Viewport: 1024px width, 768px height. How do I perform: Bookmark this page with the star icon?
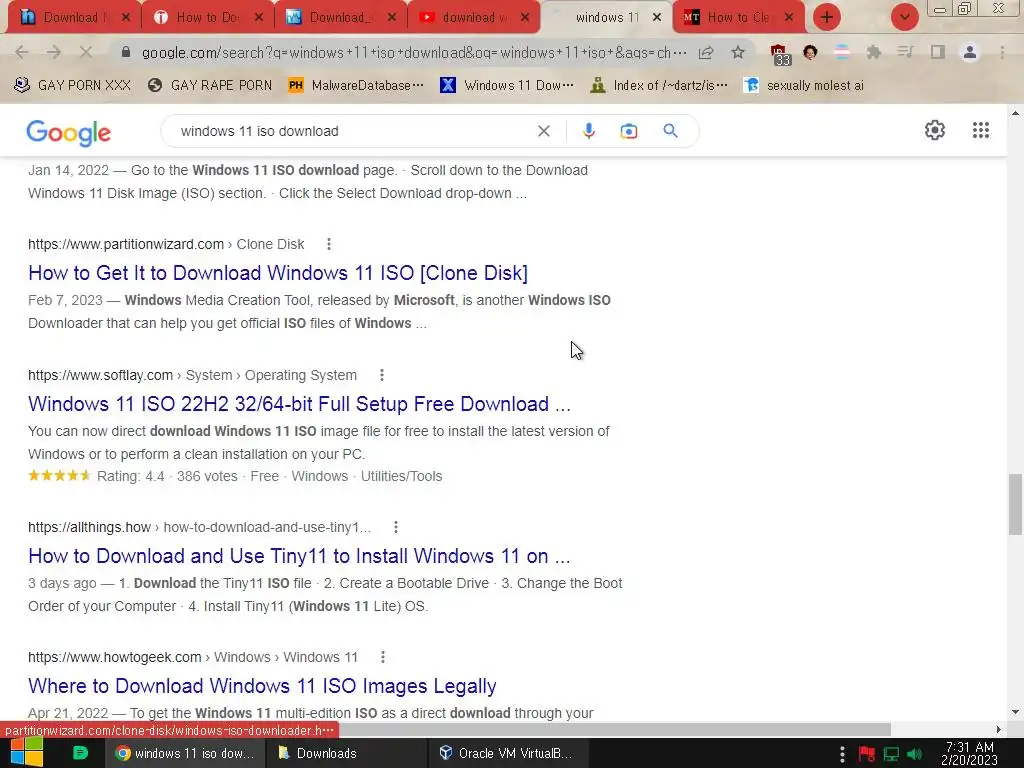[738, 52]
